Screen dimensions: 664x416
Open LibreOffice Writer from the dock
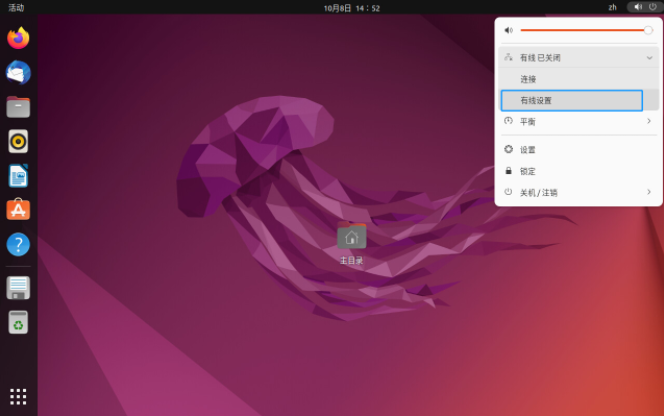[x=18, y=176]
